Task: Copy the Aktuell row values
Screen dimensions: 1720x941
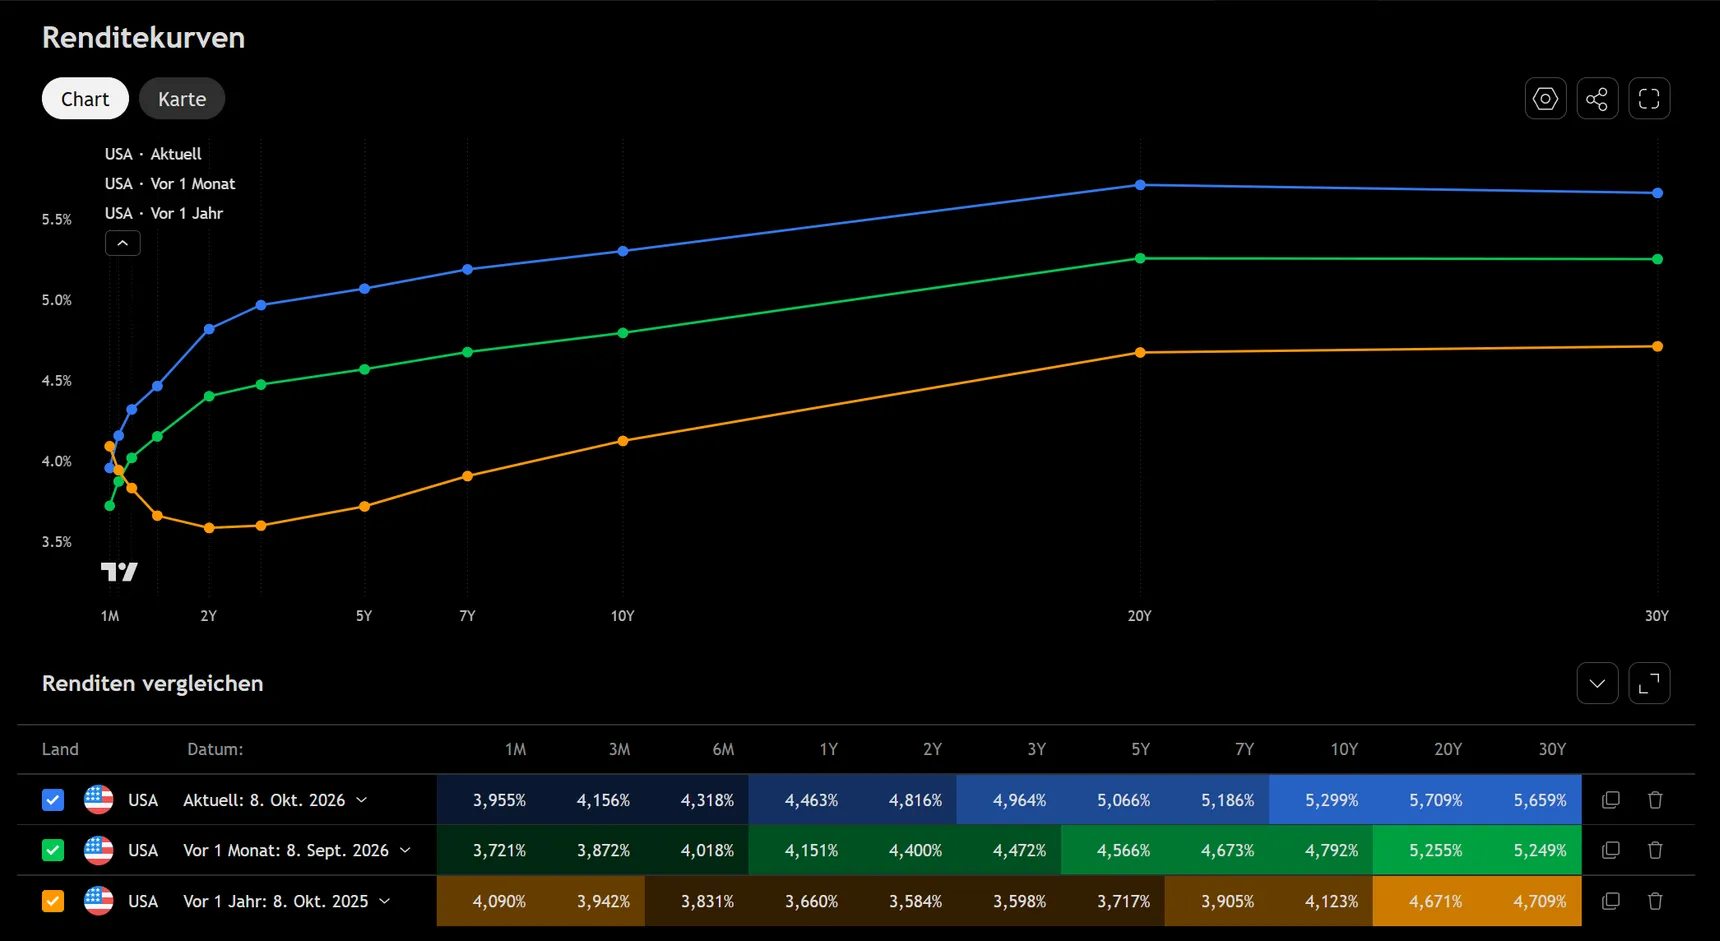Action: coord(1610,800)
